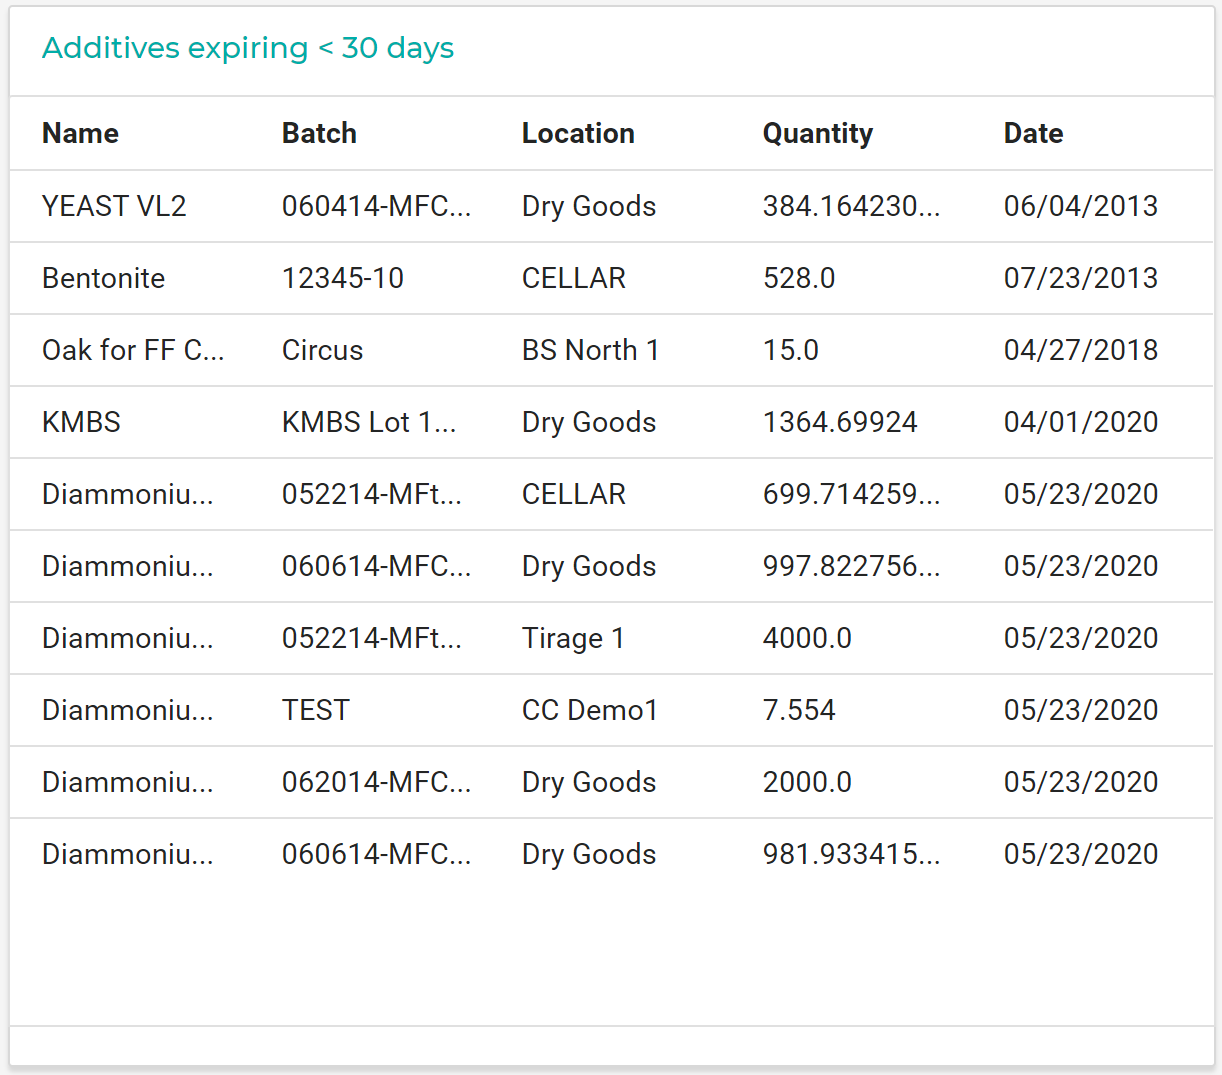Select the YEAST VL2 row

coord(114,206)
